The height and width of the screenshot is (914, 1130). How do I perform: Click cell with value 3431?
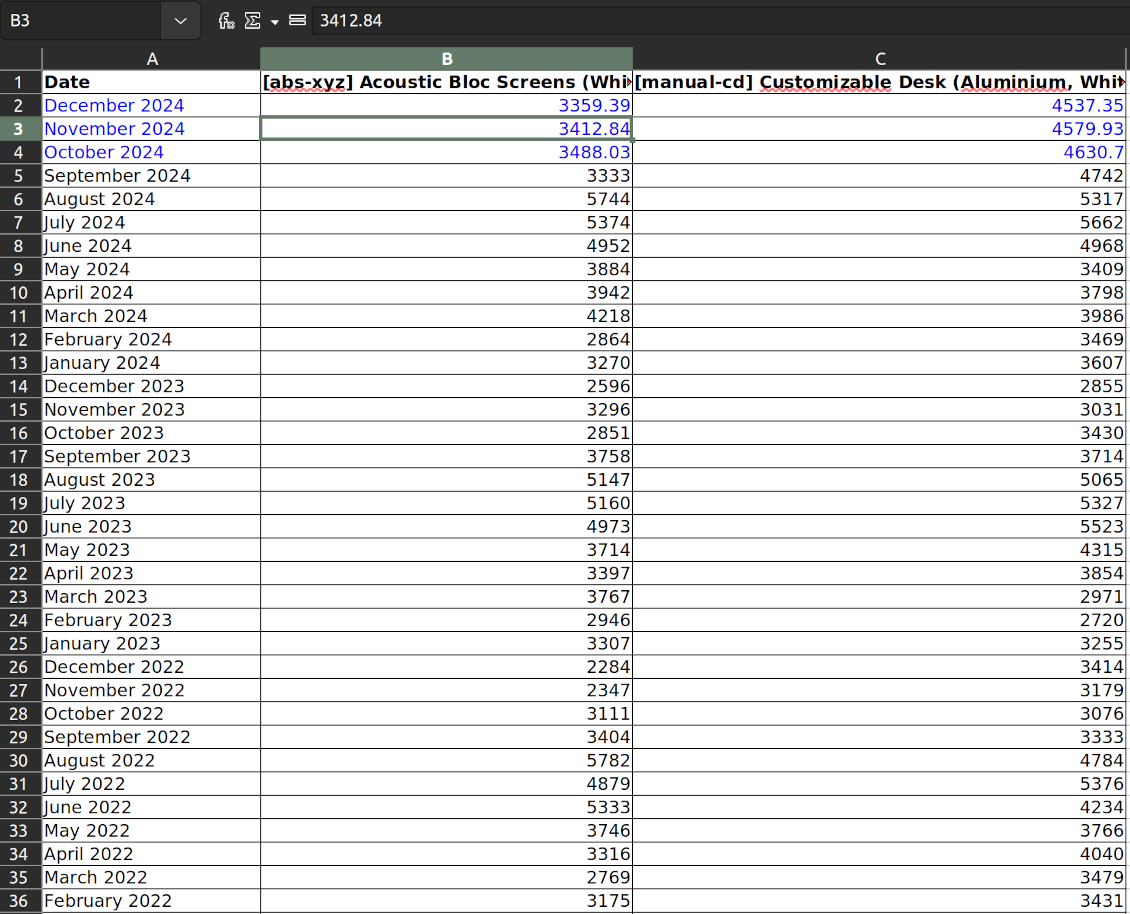pyautogui.click(x=879, y=900)
